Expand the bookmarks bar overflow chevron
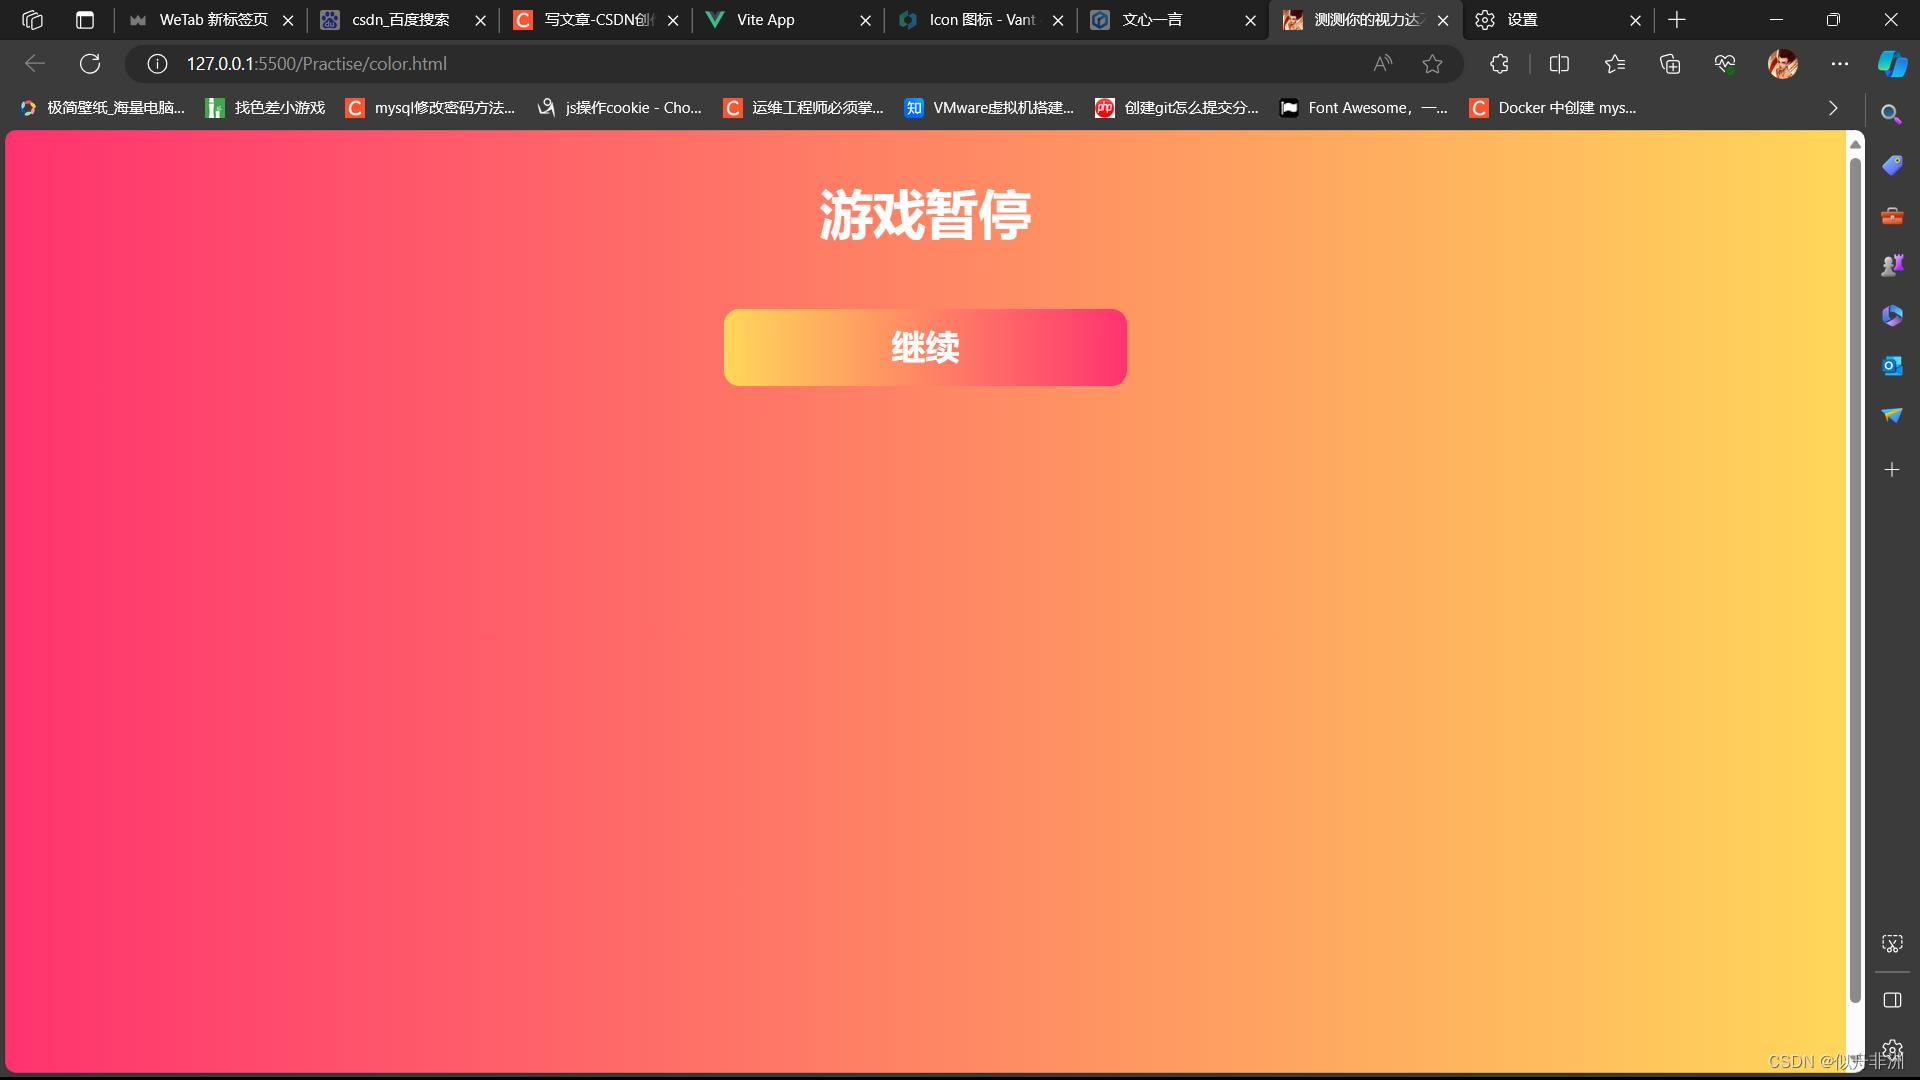Screen dimensions: 1920x1080 click(1833, 108)
